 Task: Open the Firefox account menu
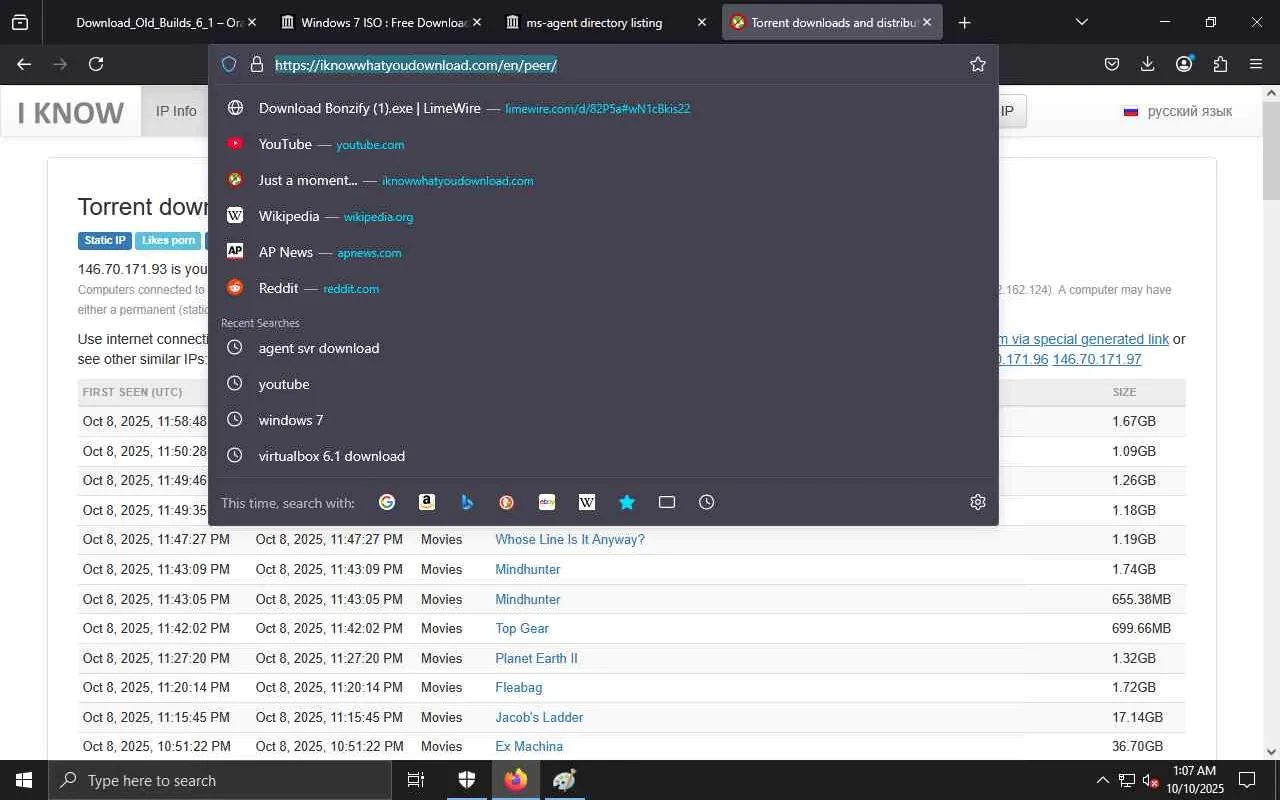tap(1184, 64)
